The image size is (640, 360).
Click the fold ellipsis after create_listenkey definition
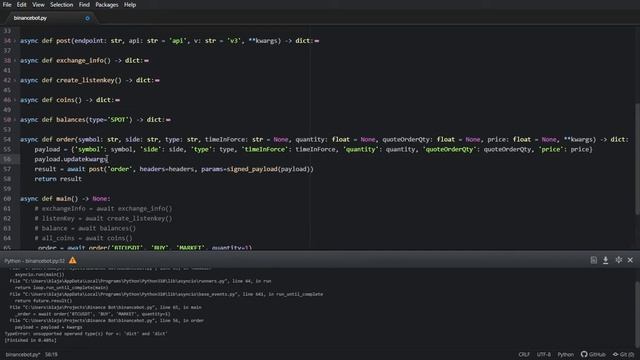click(157, 80)
